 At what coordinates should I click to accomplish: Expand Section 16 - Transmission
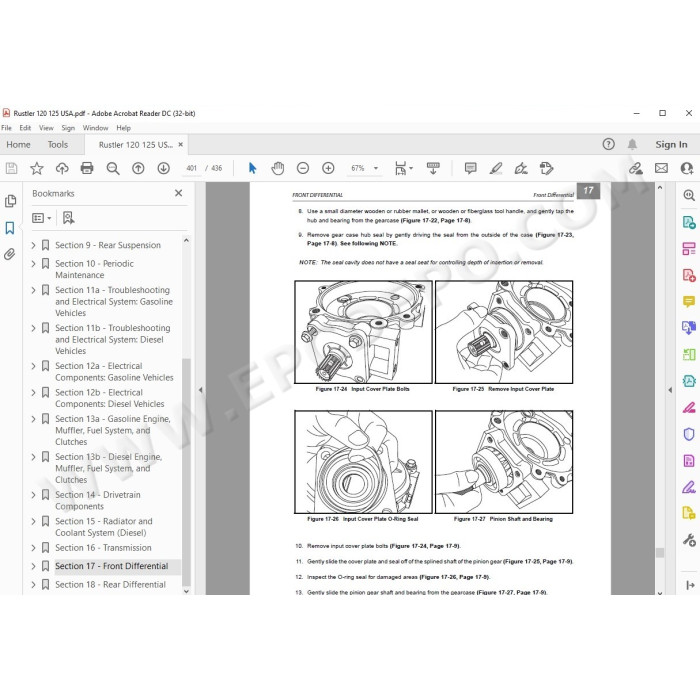pos(33,548)
